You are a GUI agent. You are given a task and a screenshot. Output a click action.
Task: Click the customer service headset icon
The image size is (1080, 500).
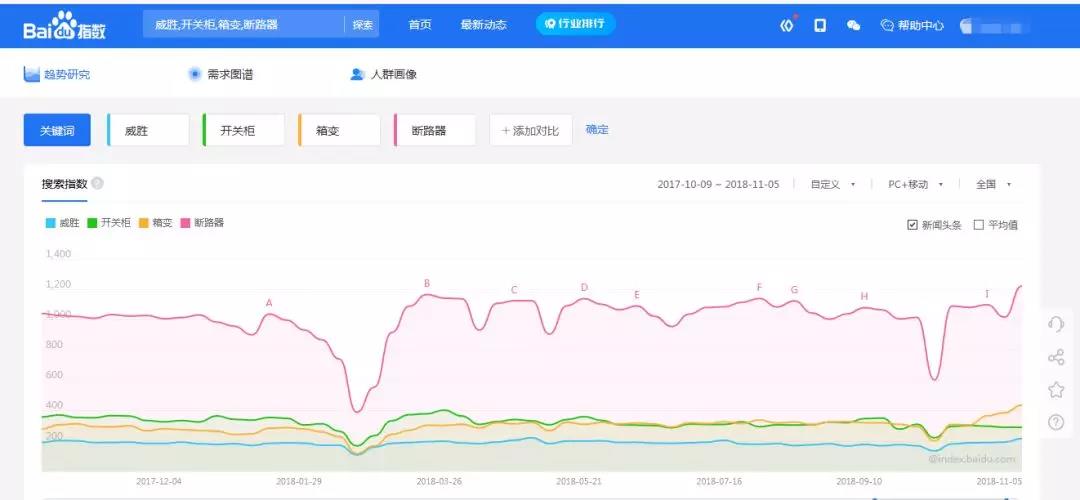point(1055,323)
